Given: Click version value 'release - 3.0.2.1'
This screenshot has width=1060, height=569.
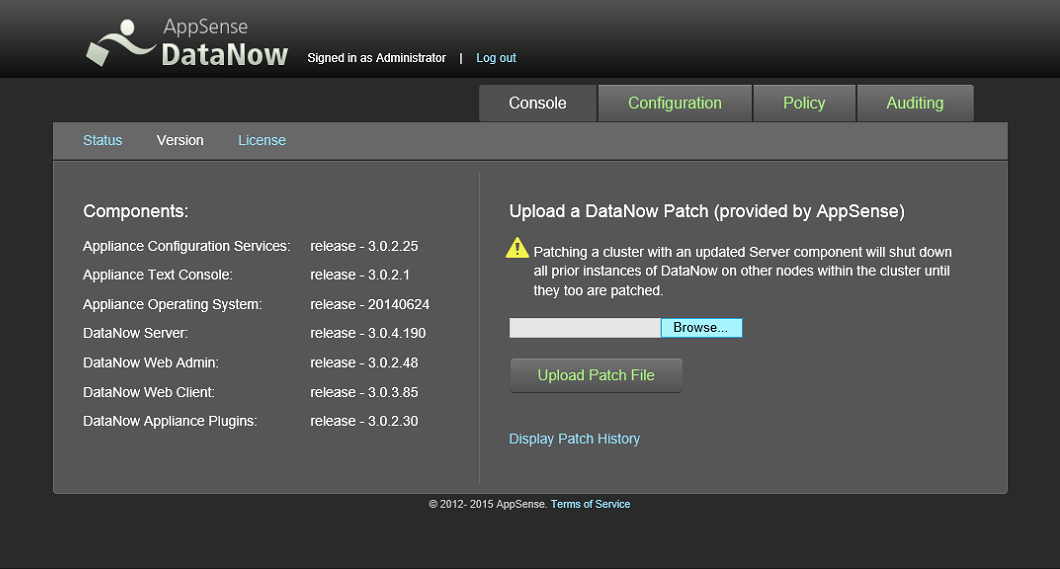Looking at the screenshot, I should pos(360,275).
